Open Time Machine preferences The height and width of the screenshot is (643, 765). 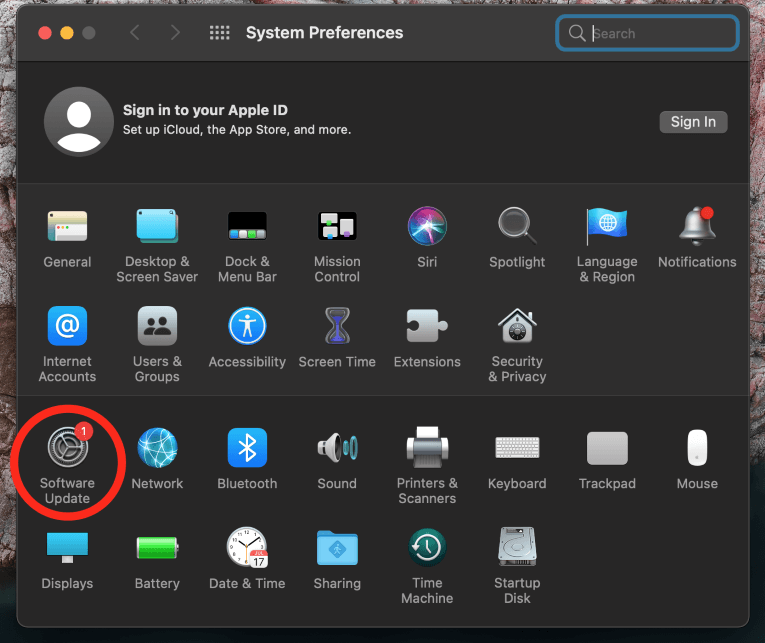pos(427,548)
